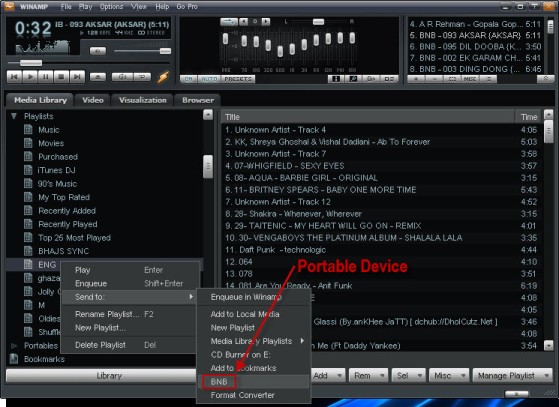
Task: Expand Media Library Playlists submenu
Action: pos(254,341)
